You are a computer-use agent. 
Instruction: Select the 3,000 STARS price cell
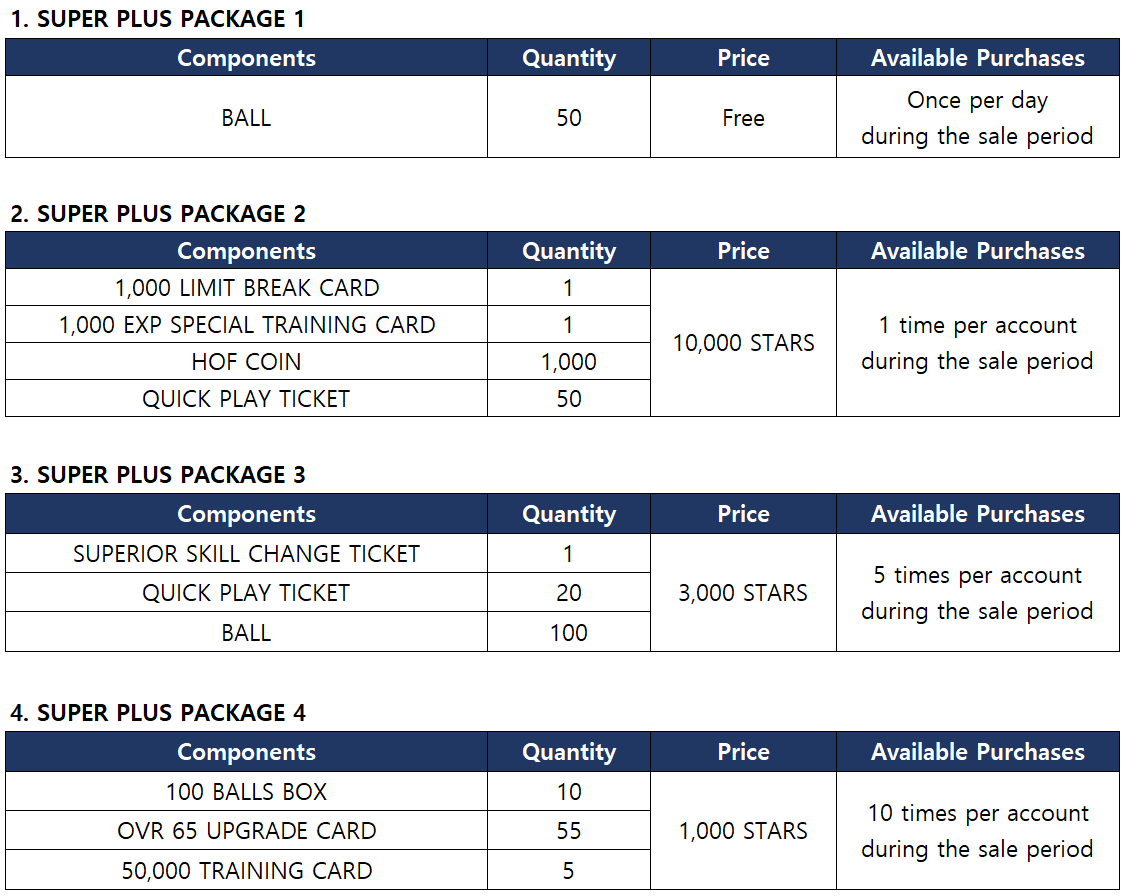[743, 593]
